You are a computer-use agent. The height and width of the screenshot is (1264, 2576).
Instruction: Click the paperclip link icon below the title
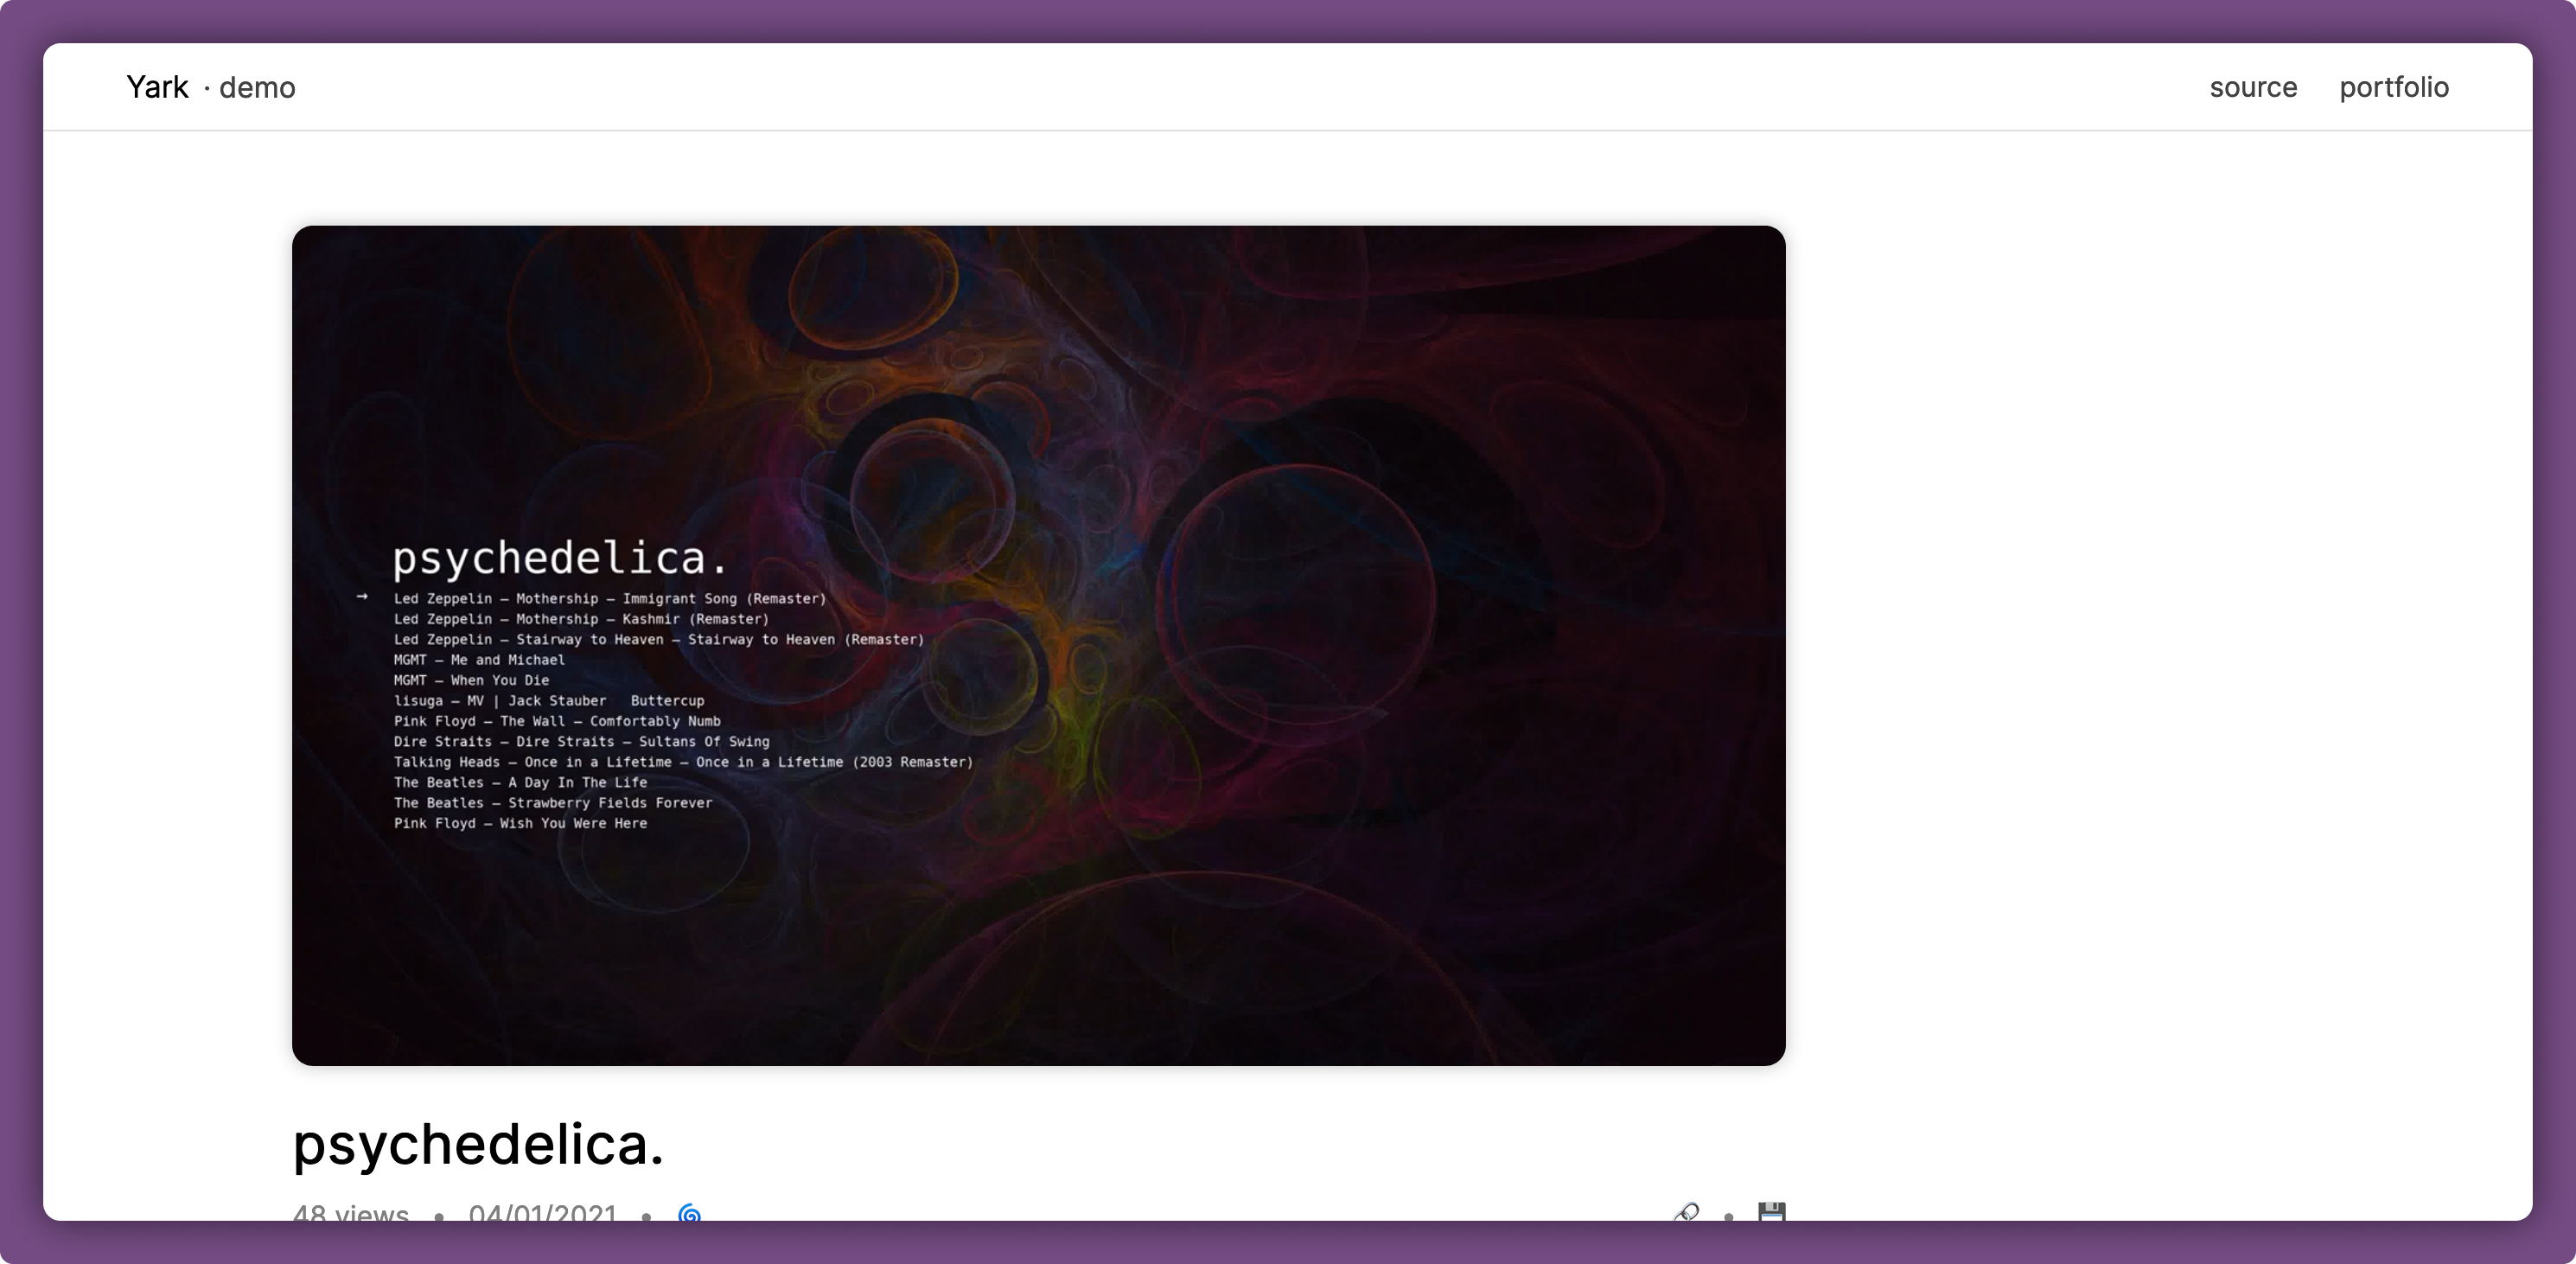pyautogui.click(x=1687, y=1214)
